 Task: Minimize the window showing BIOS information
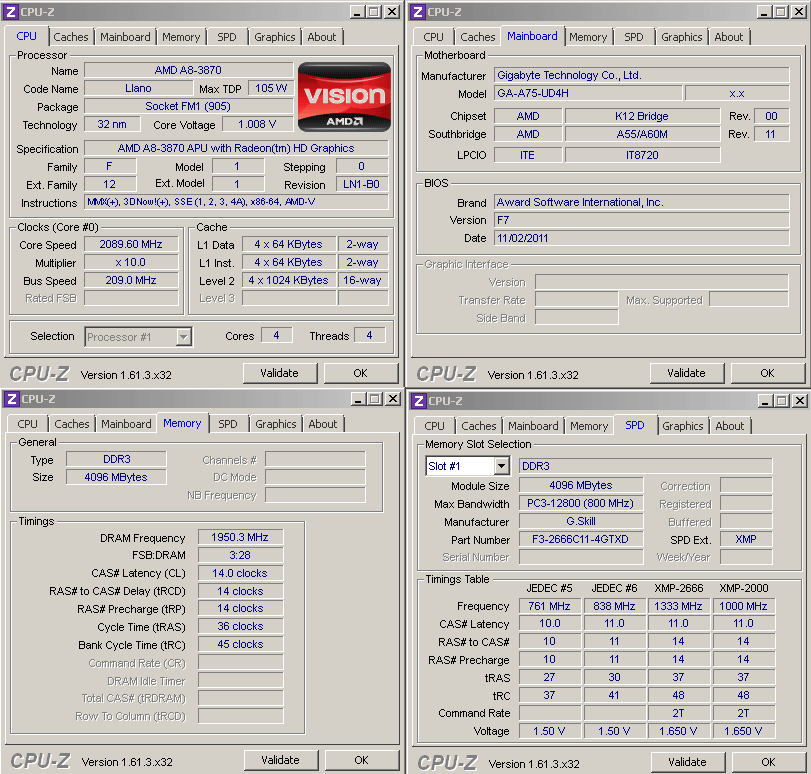pos(762,12)
